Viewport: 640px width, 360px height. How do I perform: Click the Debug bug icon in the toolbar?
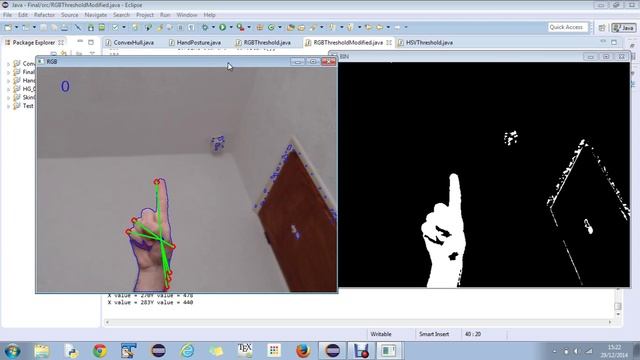205,27
